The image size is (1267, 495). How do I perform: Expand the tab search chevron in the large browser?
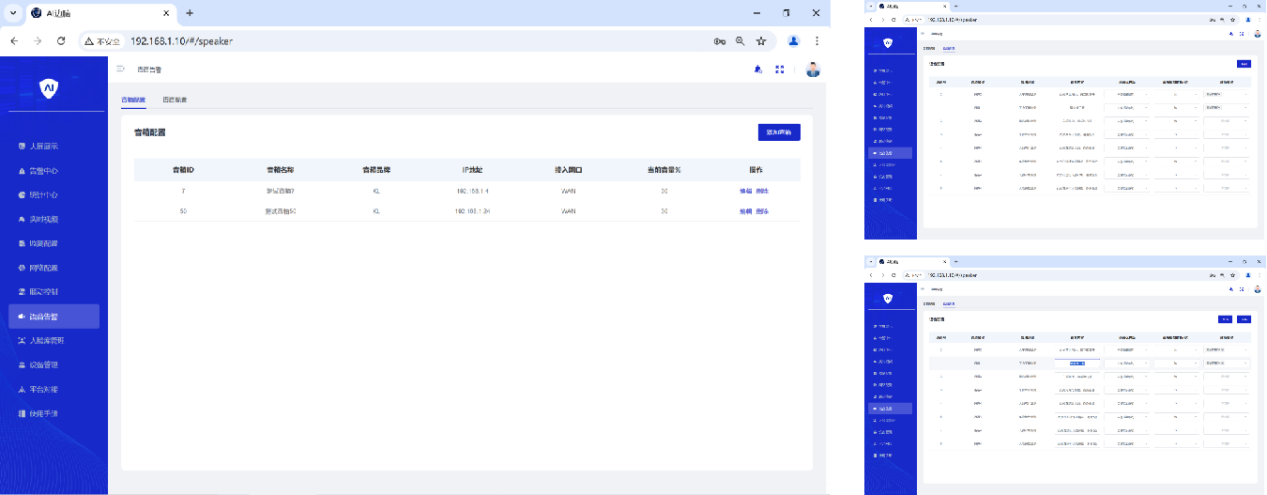(13, 13)
